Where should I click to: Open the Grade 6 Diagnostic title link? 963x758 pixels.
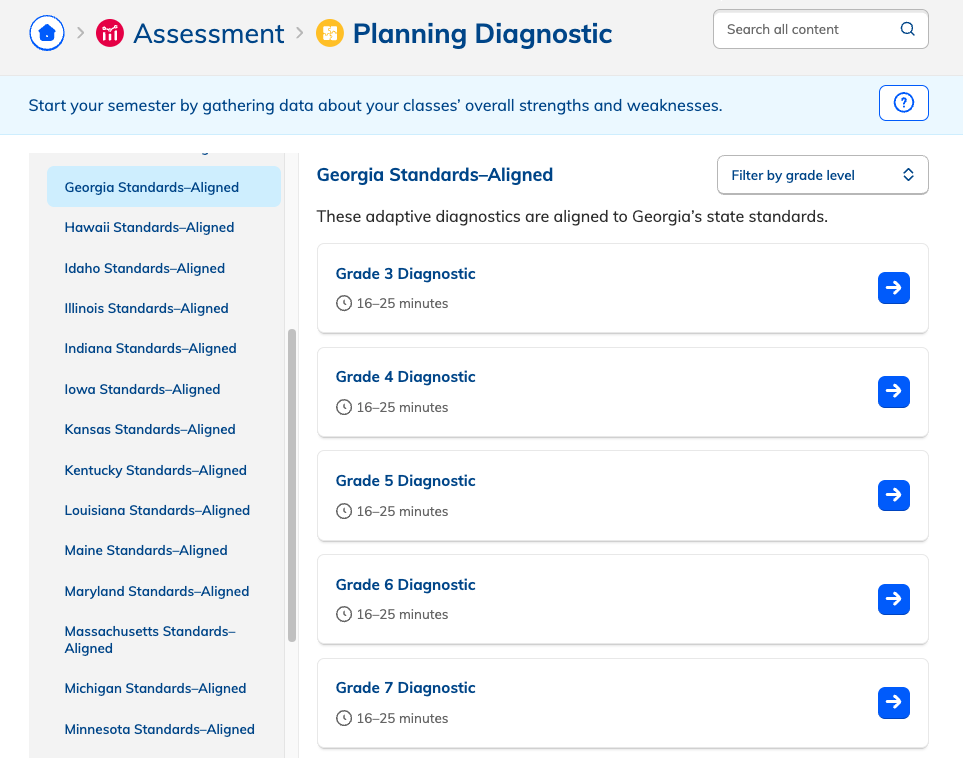405,585
